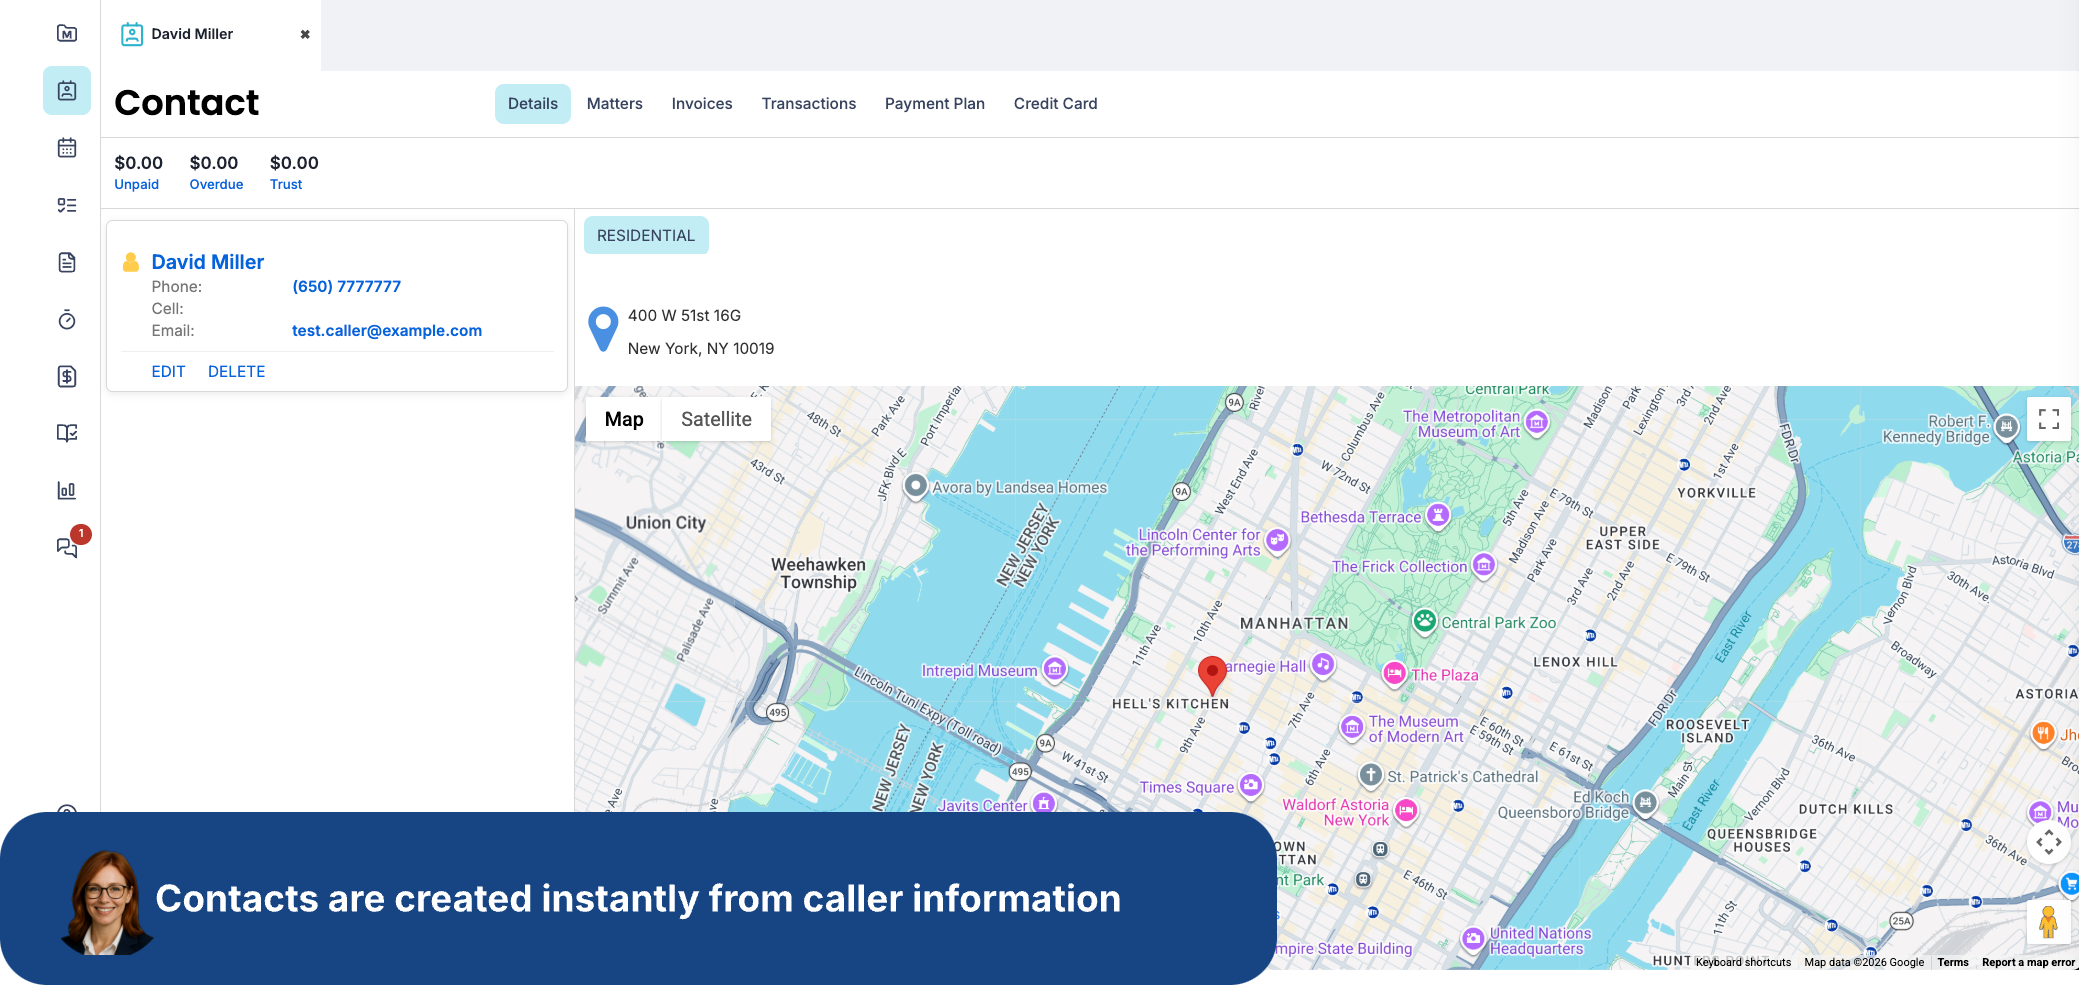
Task: Toggle fullscreen view of the map
Action: pyautogui.click(x=2048, y=419)
